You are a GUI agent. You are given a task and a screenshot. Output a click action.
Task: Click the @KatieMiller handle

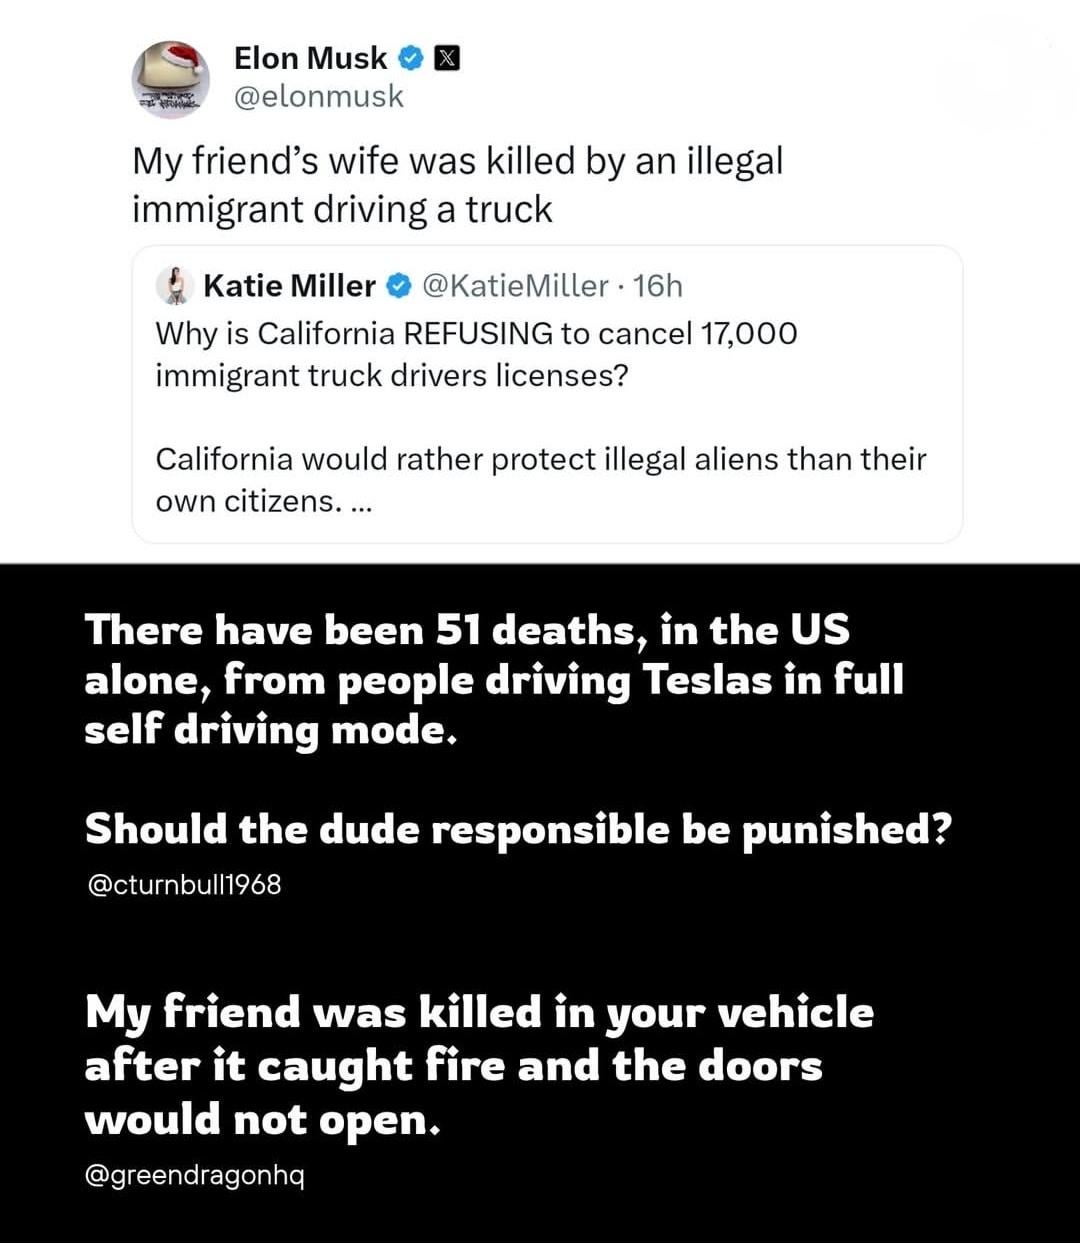click(x=516, y=286)
